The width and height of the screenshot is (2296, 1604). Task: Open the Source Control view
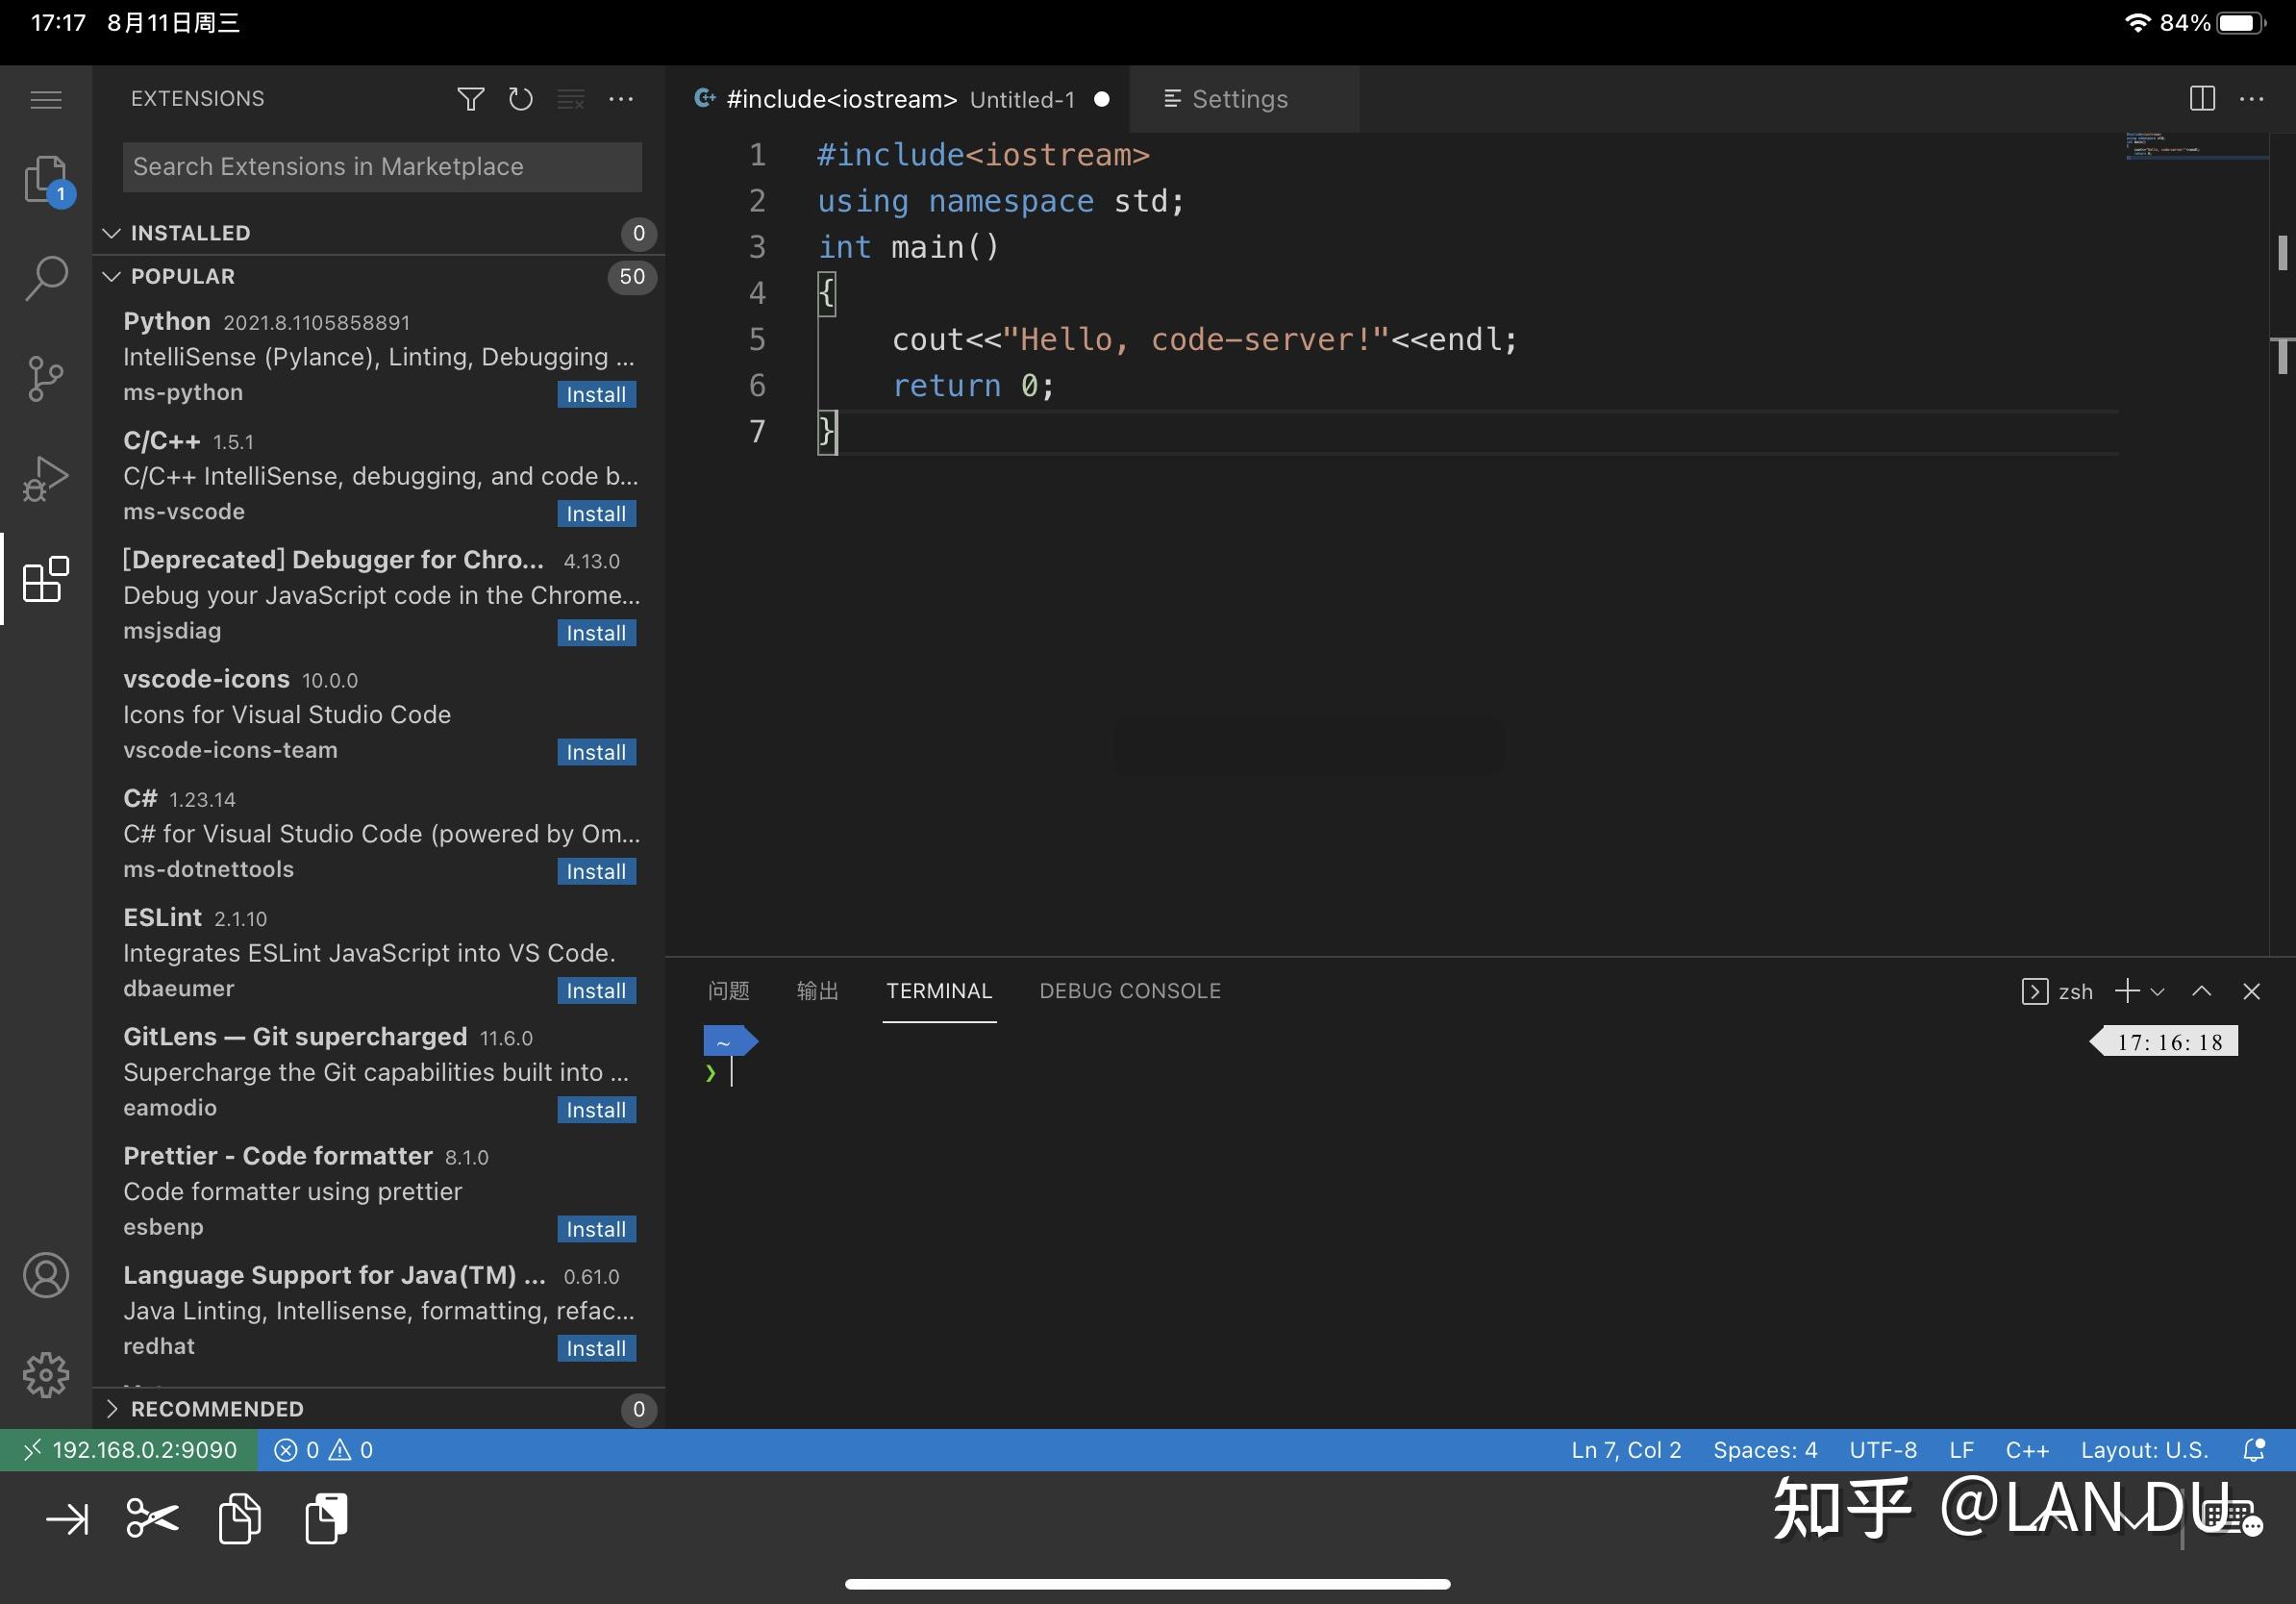46,378
